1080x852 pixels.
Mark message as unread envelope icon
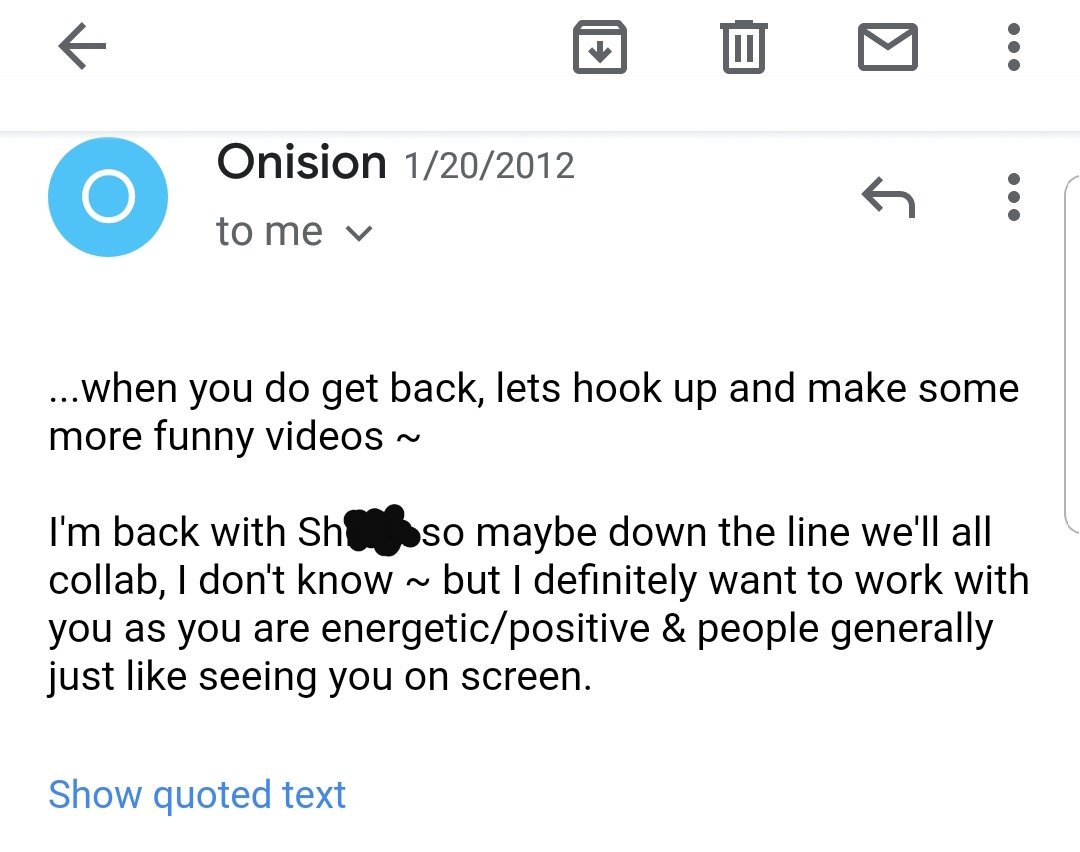(887, 47)
